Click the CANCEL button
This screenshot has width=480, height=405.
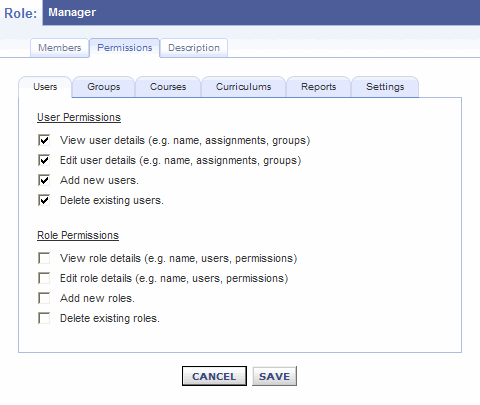[x=214, y=376]
